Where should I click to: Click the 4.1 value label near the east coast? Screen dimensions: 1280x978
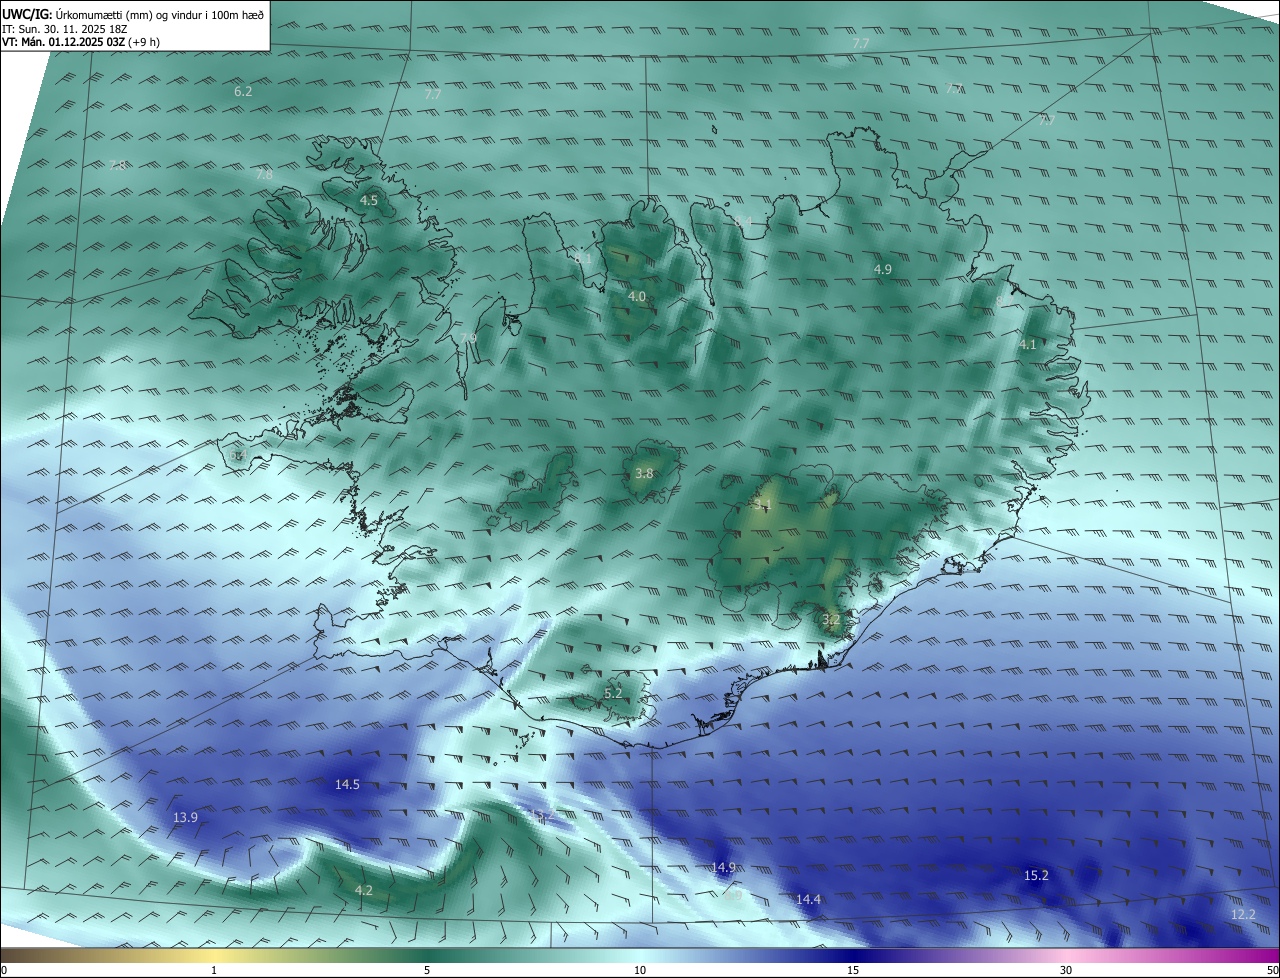1028,344
